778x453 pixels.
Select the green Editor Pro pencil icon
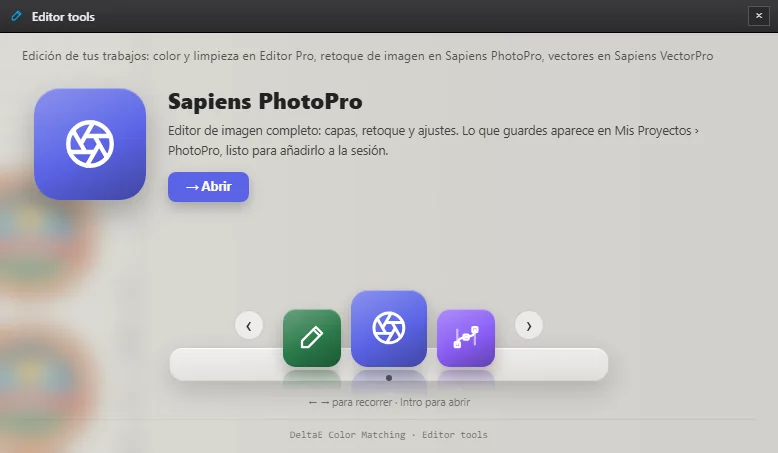pyautogui.click(x=312, y=338)
